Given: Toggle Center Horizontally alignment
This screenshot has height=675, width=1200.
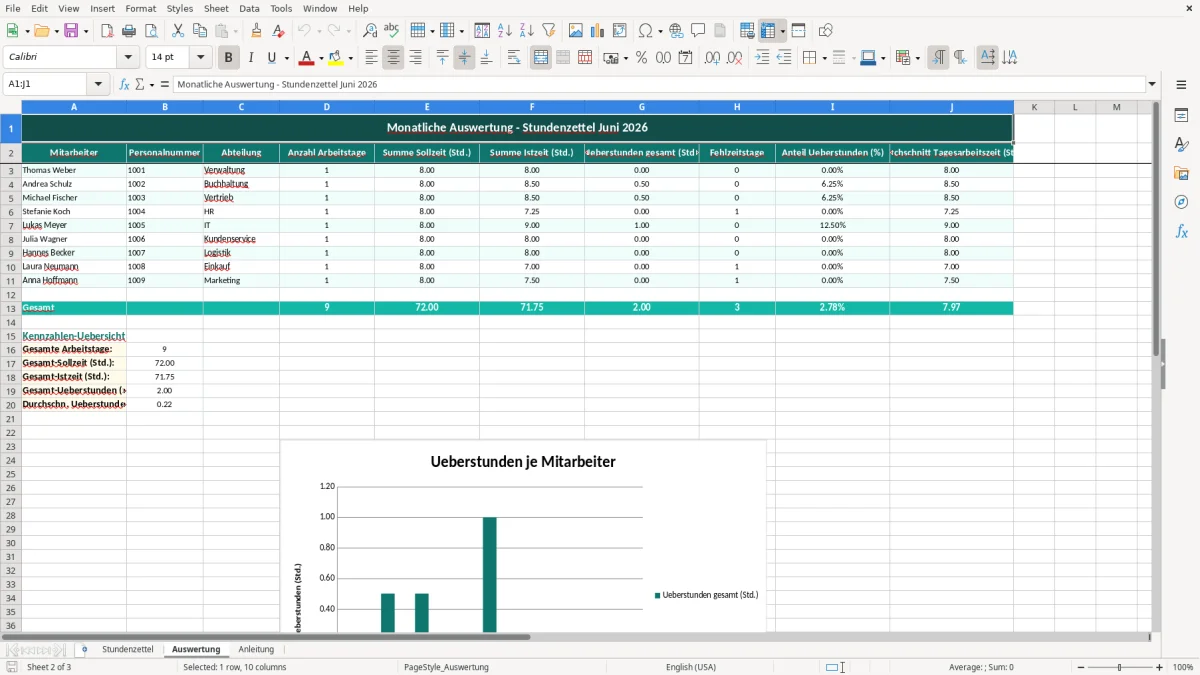Looking at the screenshot, I should point(393,58).
